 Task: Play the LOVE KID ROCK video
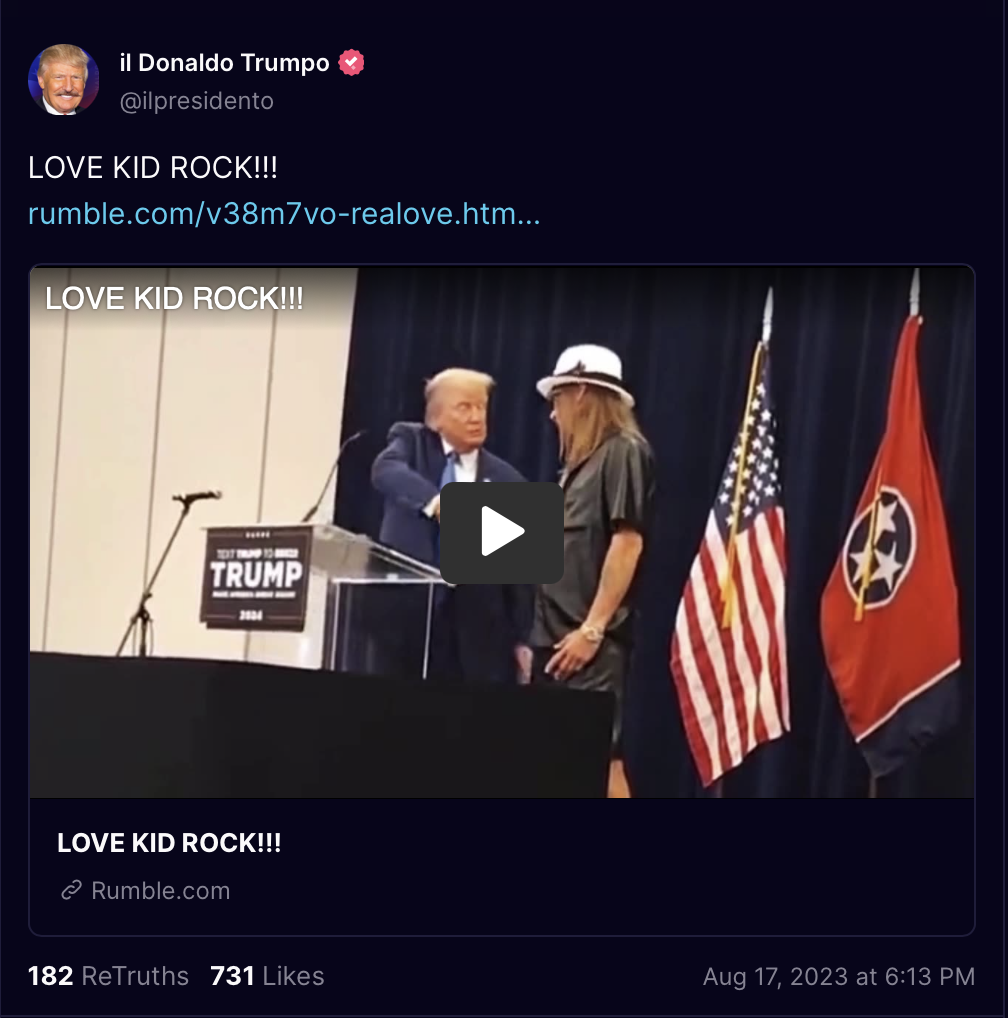click(502, 532)
